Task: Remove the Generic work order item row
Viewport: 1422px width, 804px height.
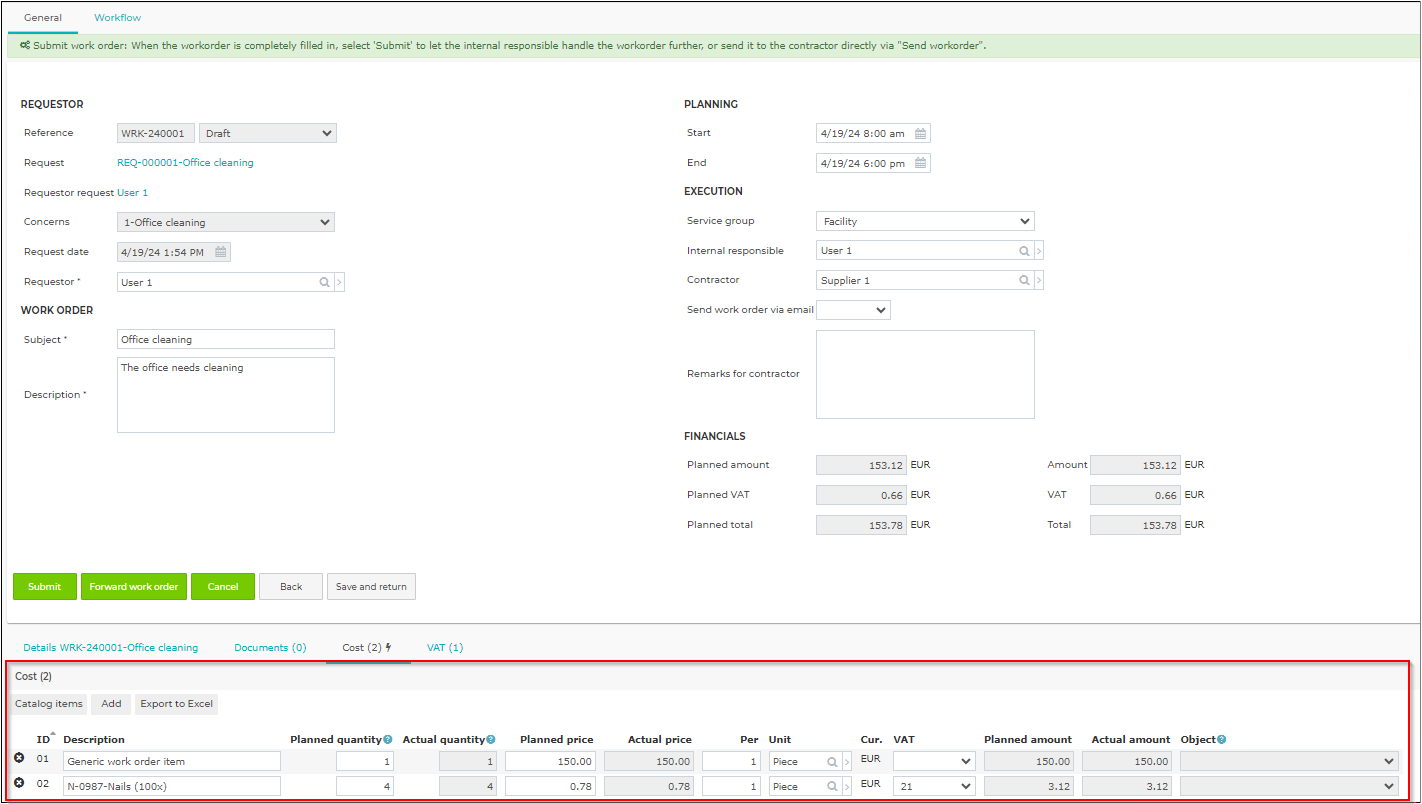Action: pos(19,760)
